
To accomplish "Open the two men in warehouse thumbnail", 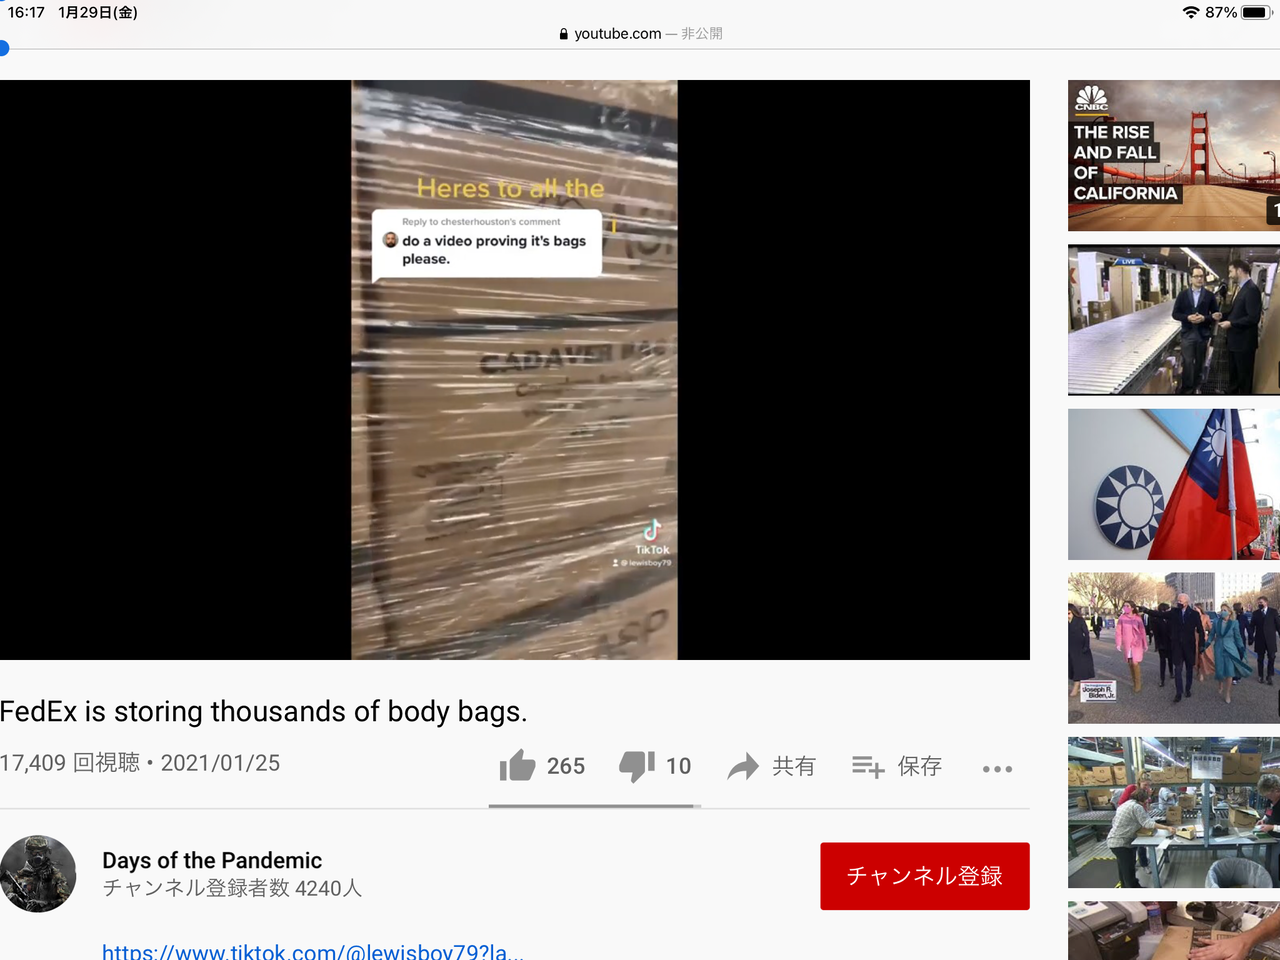I will (1174, 320).
